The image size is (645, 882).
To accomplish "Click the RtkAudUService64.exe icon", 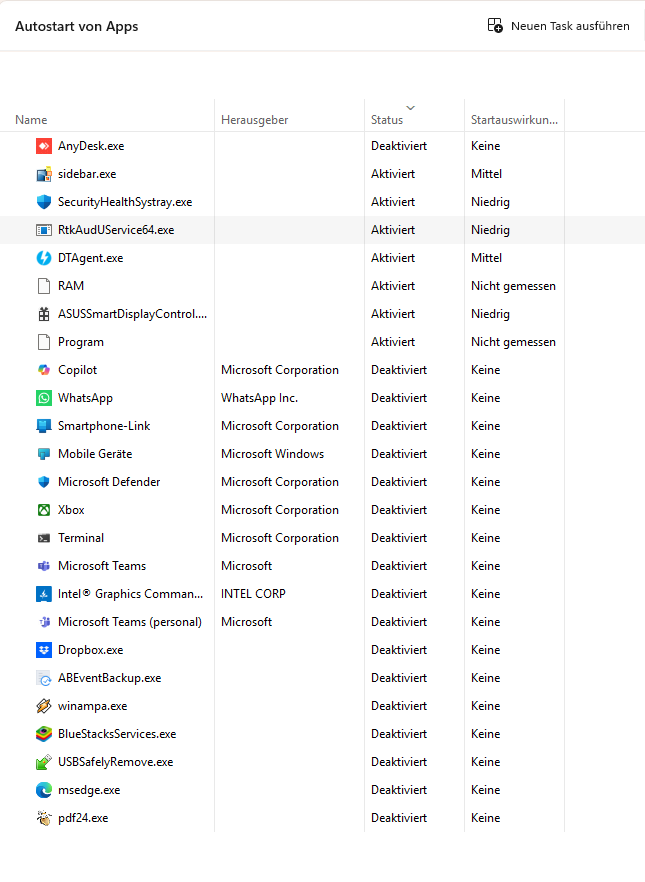I will click(x=44, y=230).
